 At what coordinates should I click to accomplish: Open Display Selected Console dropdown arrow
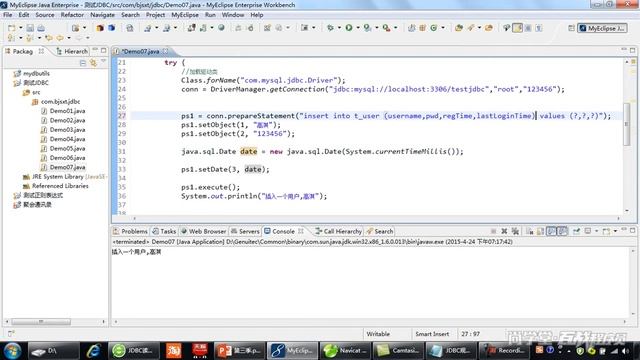[596, 231]
